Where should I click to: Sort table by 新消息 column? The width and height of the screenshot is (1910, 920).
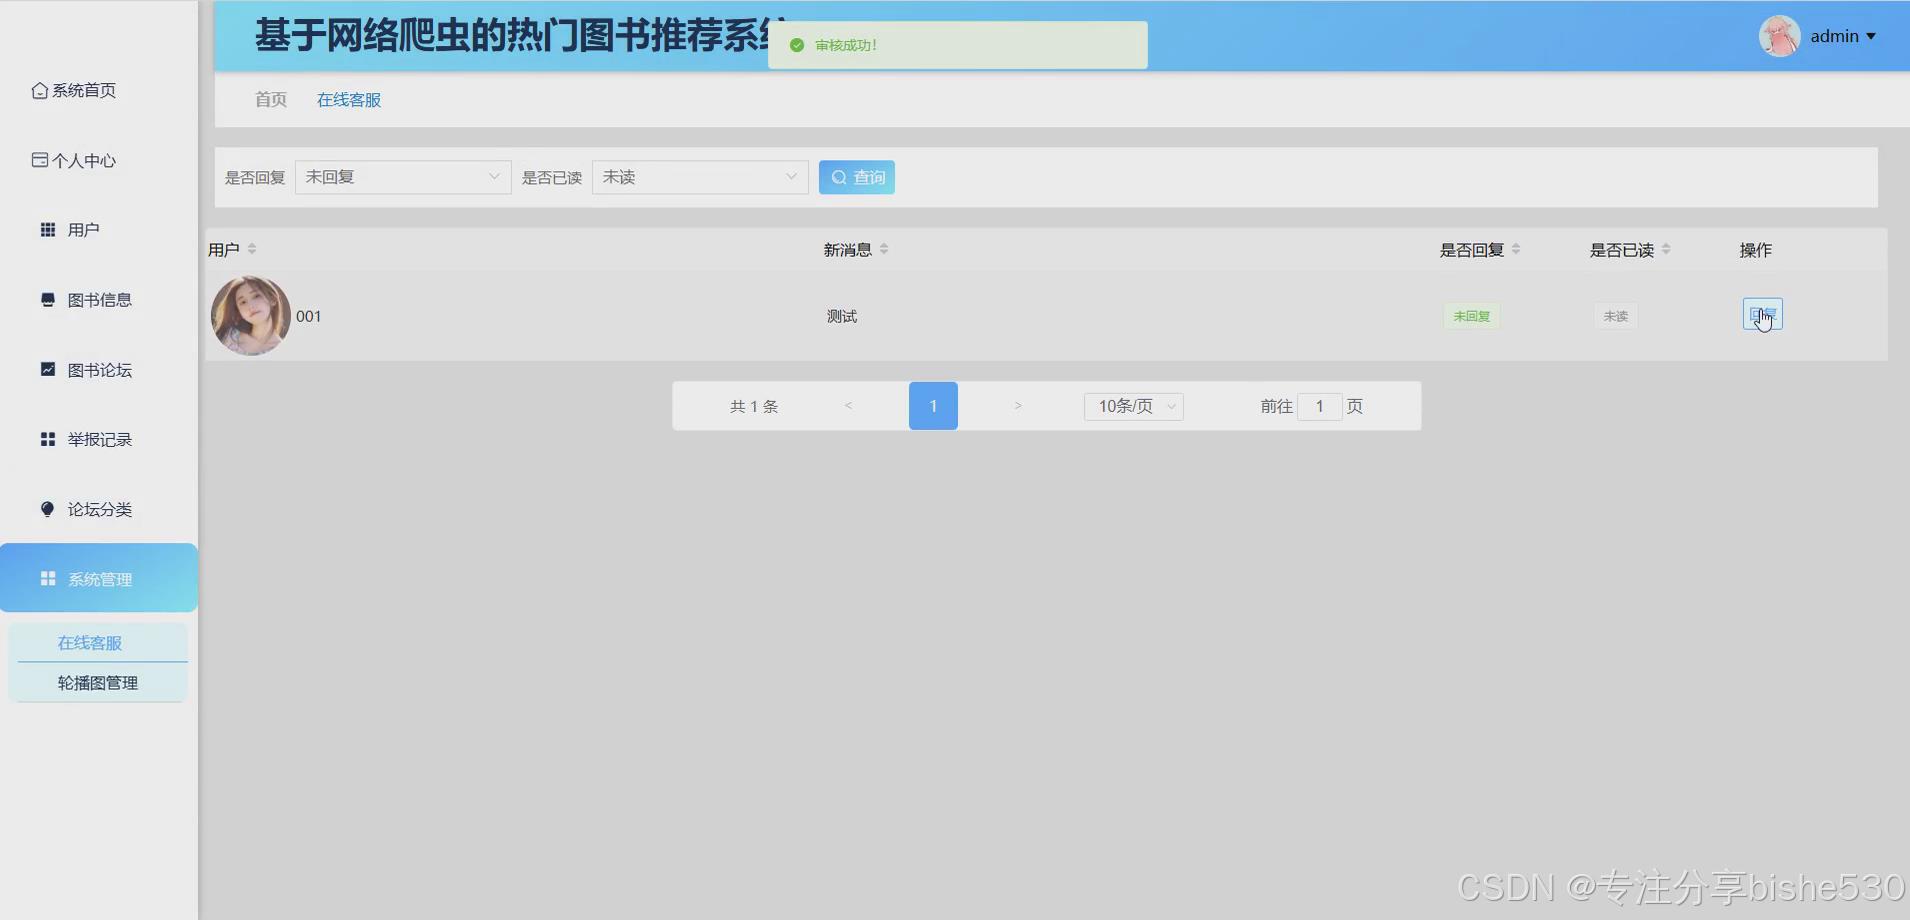[x=884, y=249]
